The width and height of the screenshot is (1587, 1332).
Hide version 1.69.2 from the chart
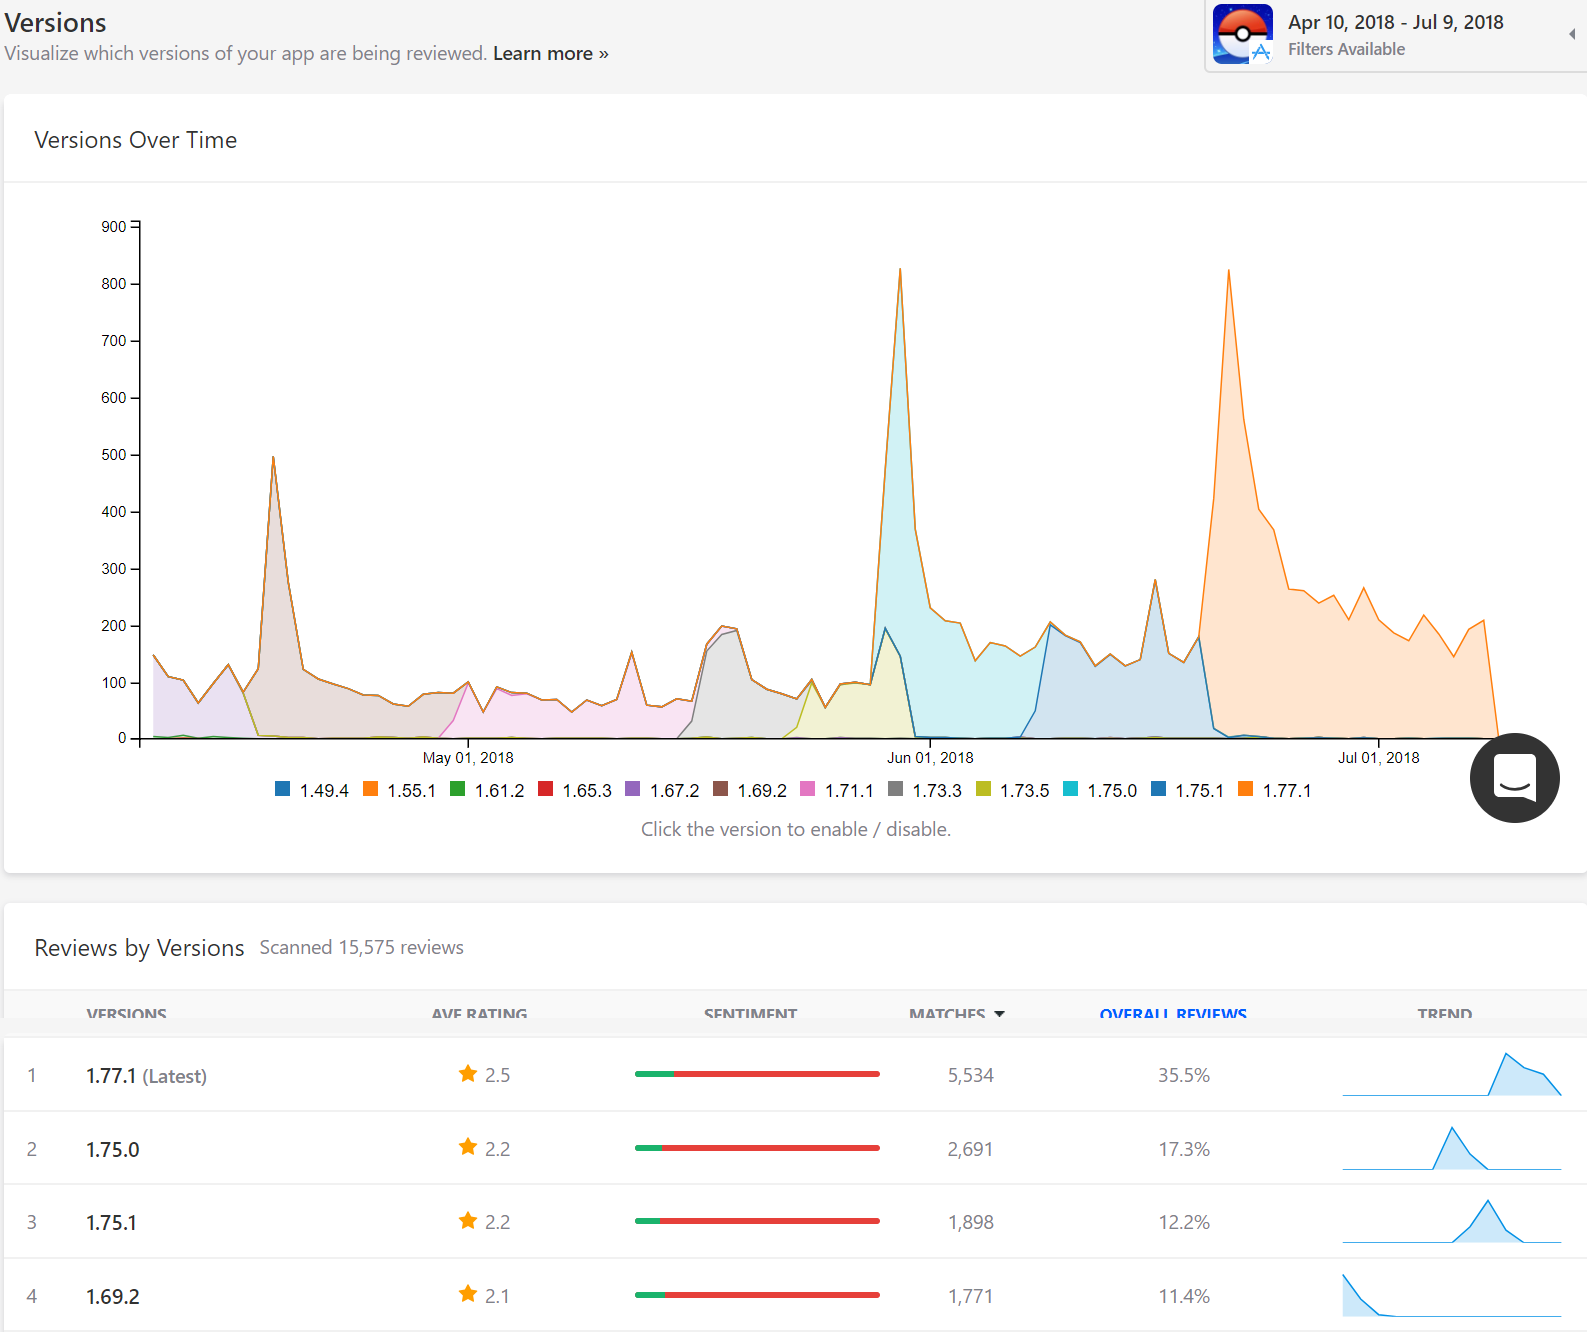pyautogui.click(x=750, y=790)
